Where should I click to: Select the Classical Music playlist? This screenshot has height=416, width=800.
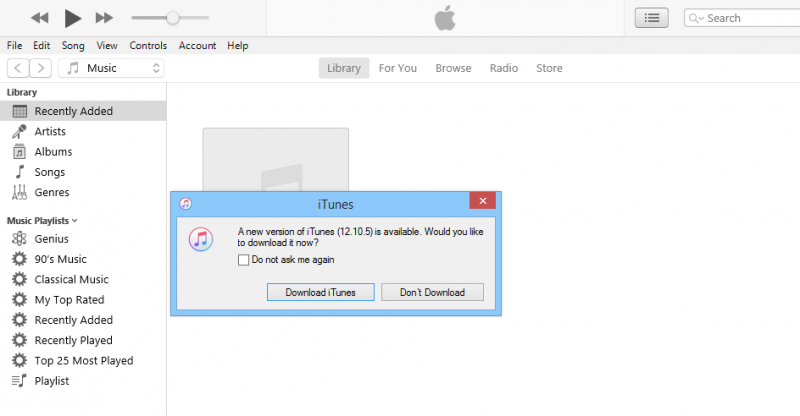(71, 280)
